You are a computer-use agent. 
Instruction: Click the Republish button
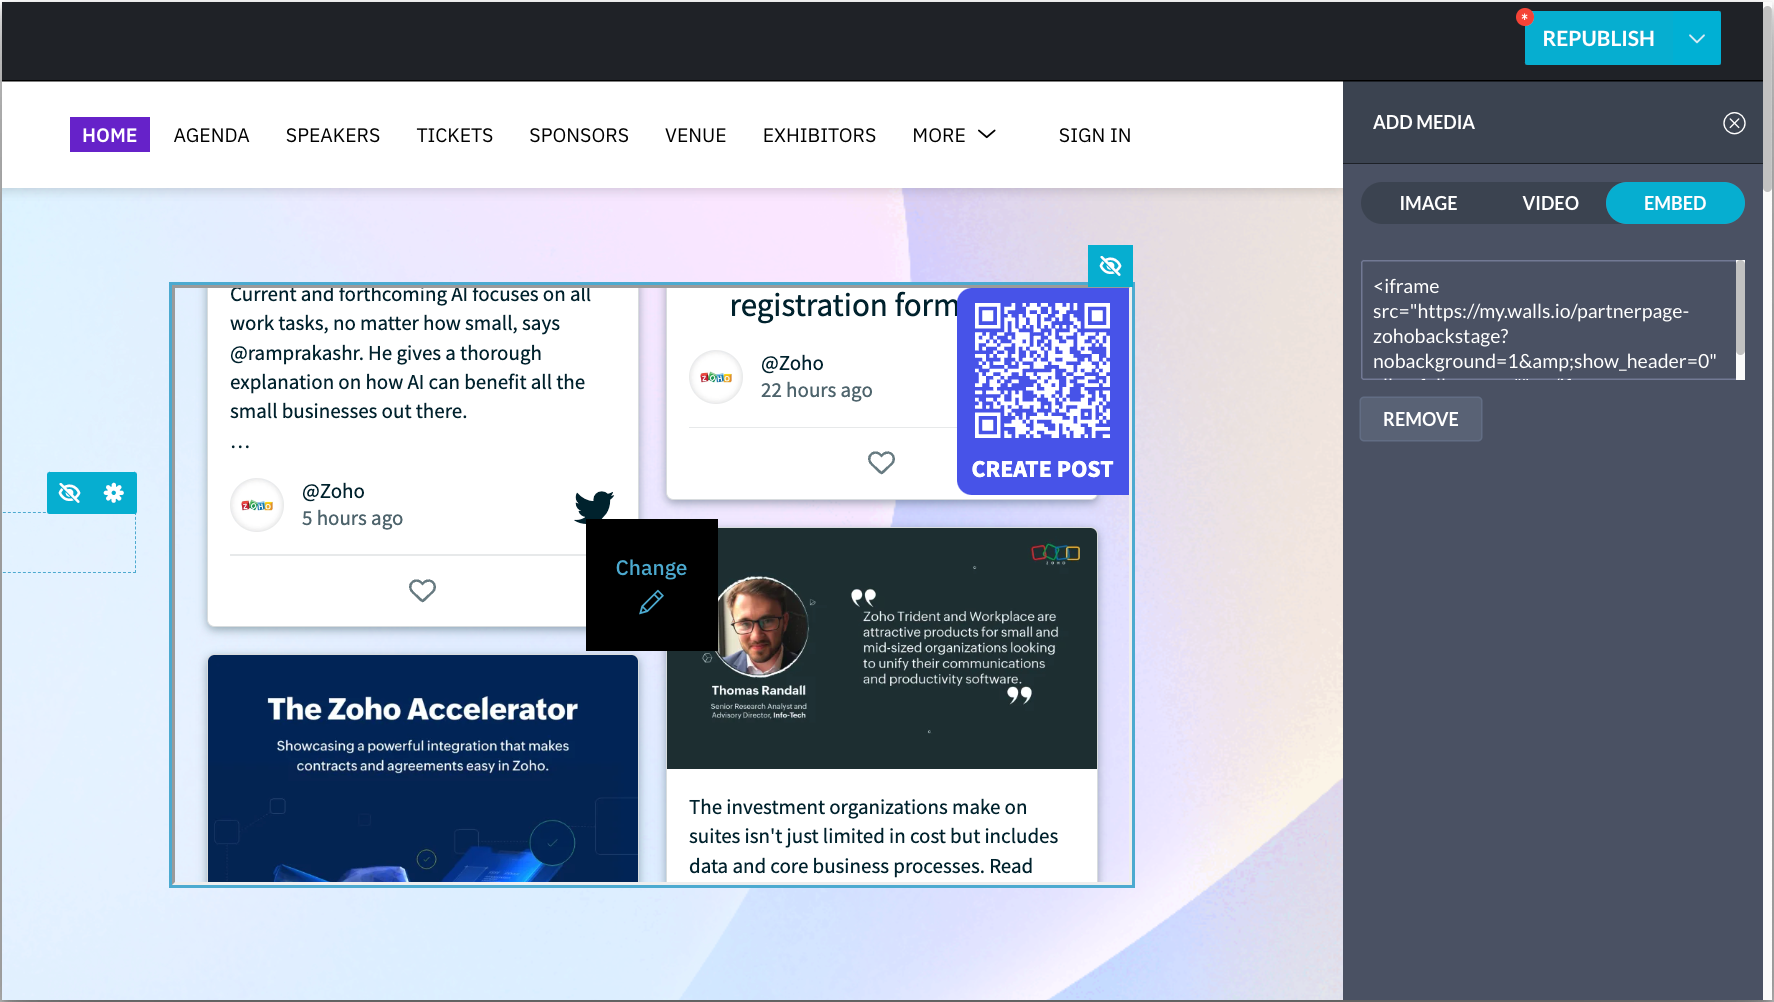pos(1598,39)
